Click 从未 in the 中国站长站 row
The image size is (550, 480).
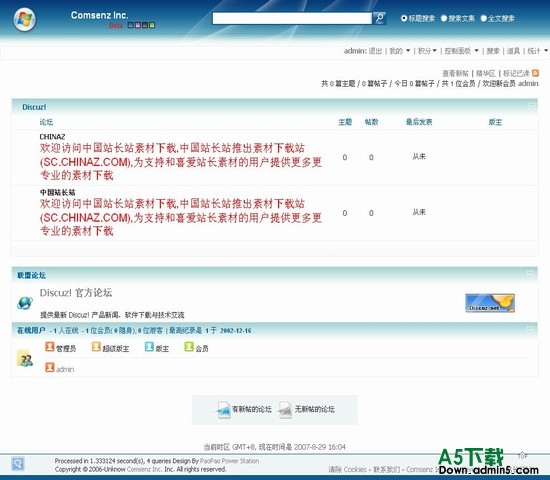coord(419,212)
